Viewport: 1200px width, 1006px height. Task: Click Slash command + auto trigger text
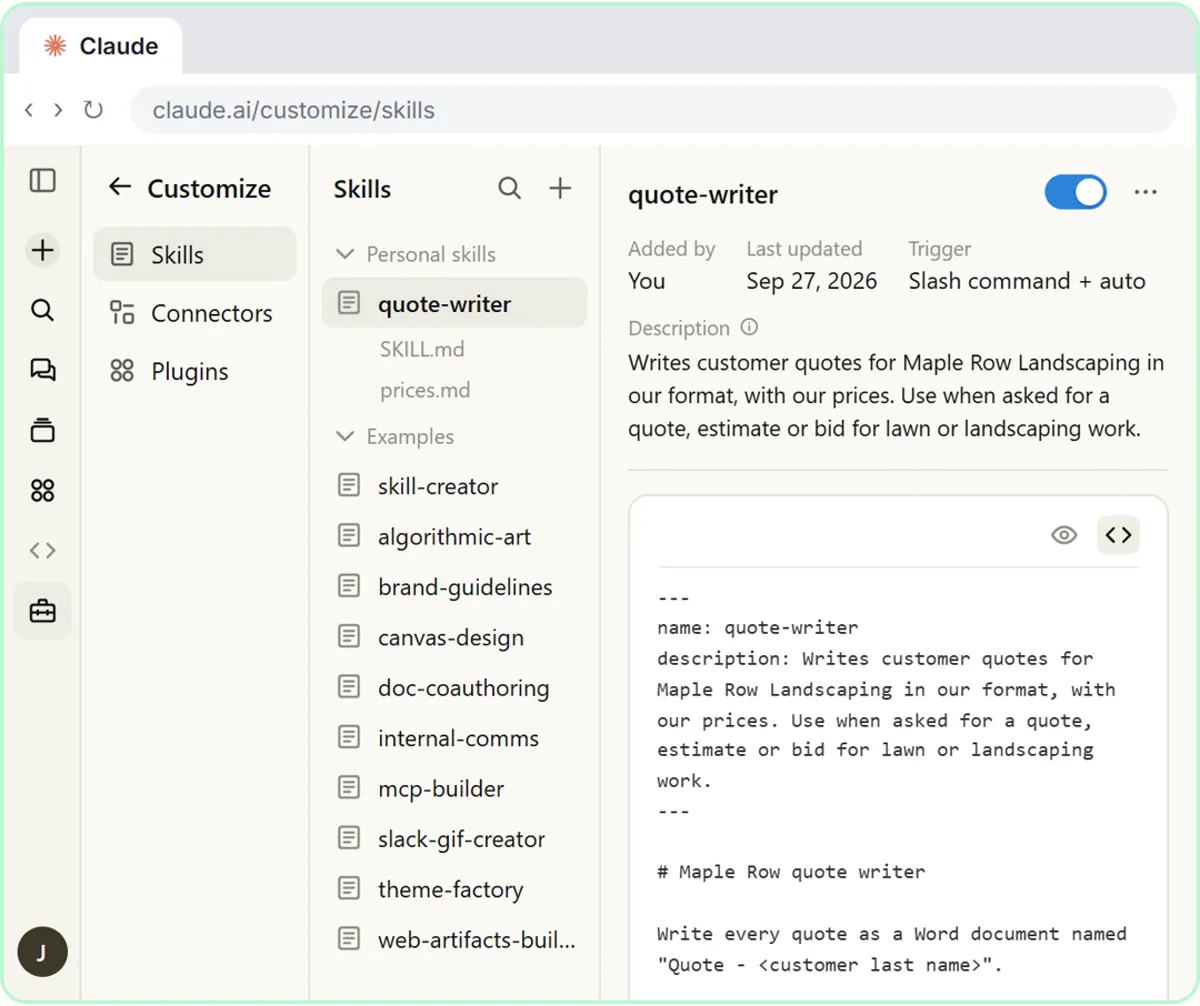[x=1027, y=281]
